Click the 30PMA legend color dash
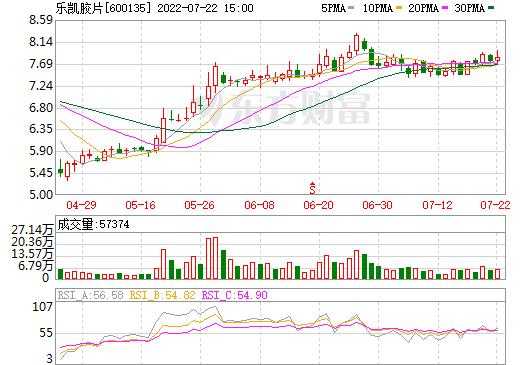The width and height of the screenshot is (520, 365). pyautogui.click(x=491, y=7)
